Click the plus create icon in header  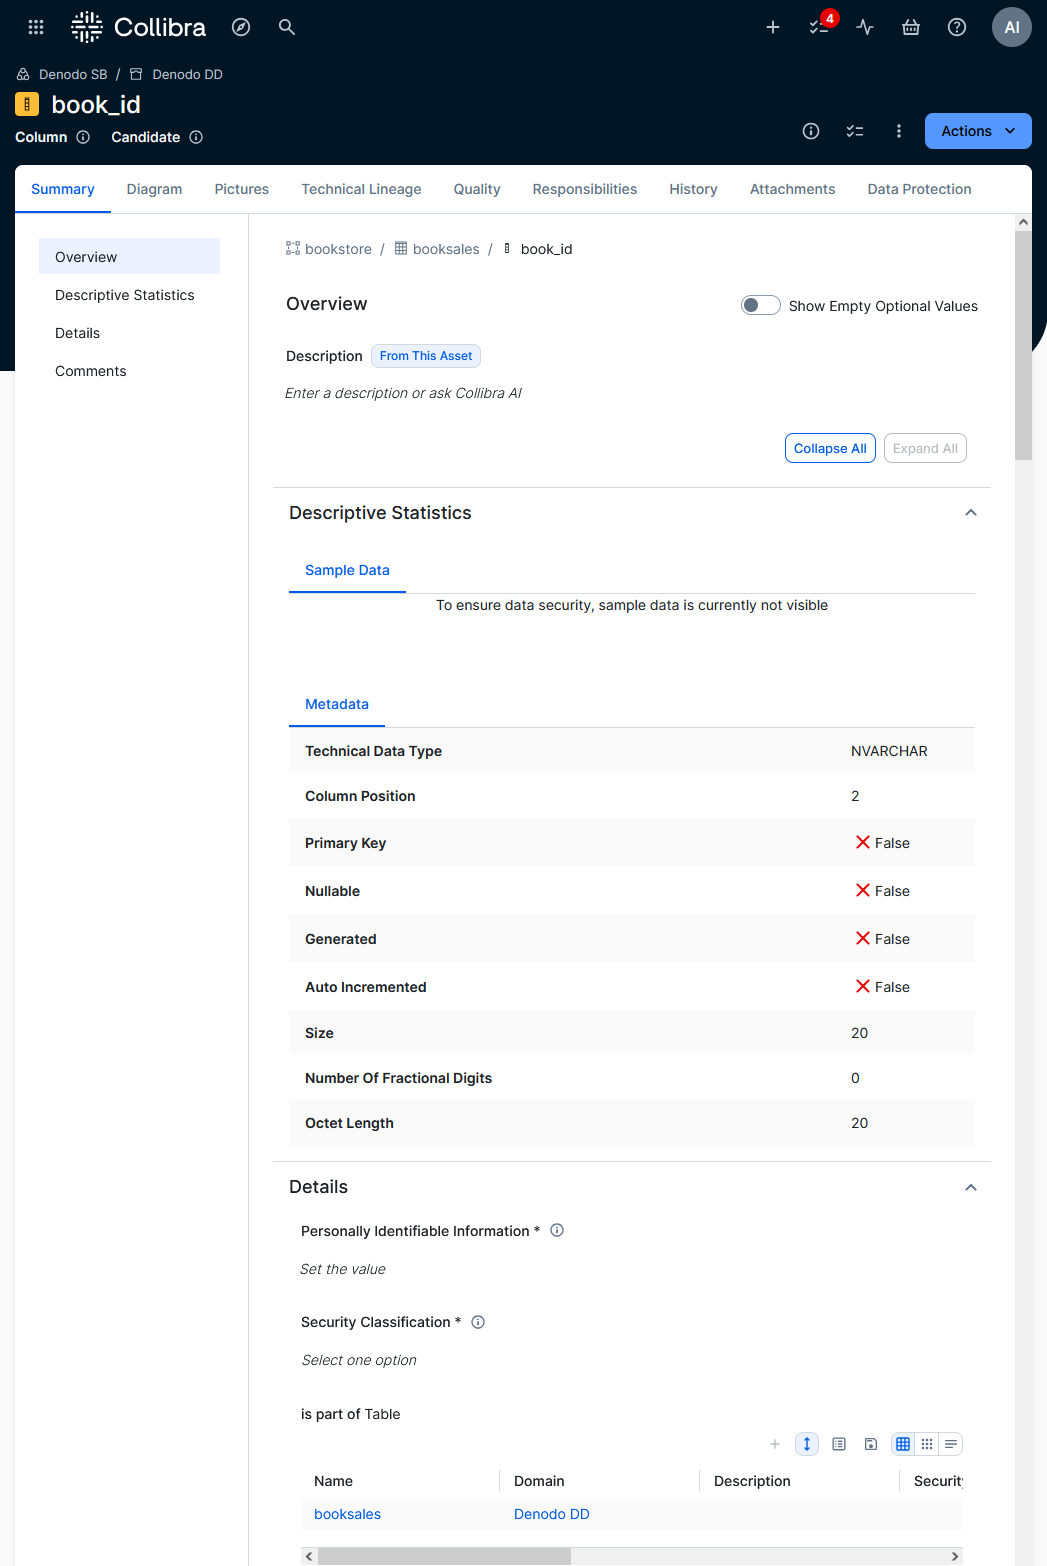773,27
